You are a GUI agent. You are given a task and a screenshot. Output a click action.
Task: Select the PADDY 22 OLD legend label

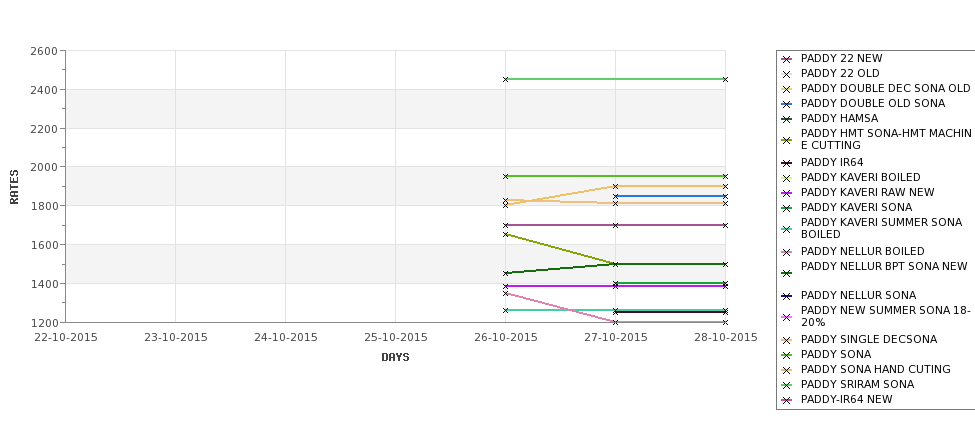pyautogui.click(x=840, y=73)
